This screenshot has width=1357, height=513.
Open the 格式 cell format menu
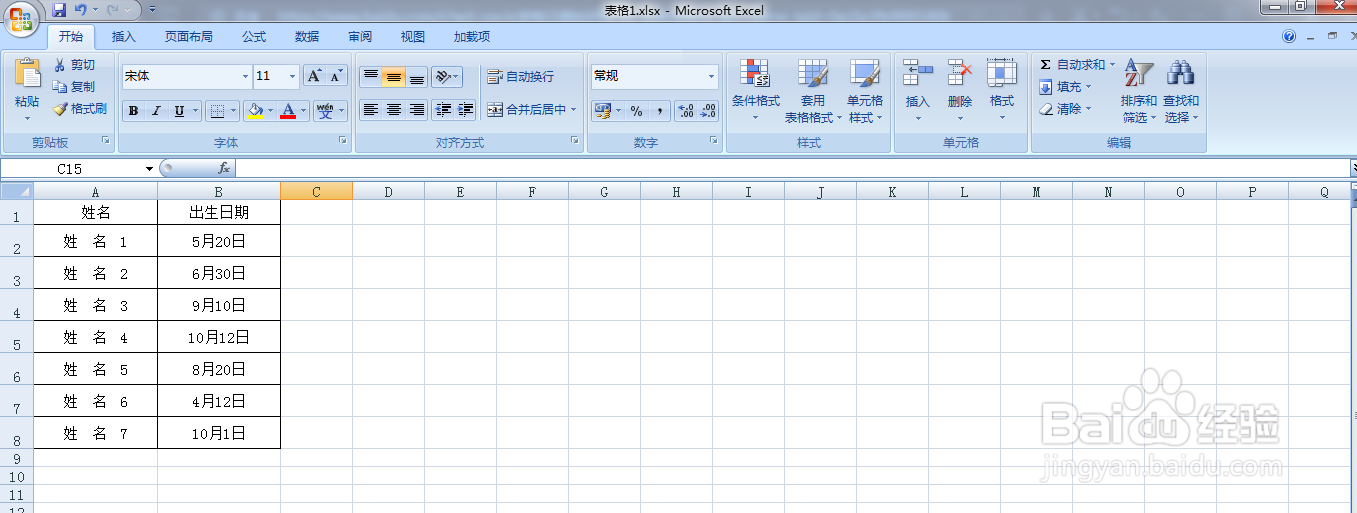(x=1002, y=90)
